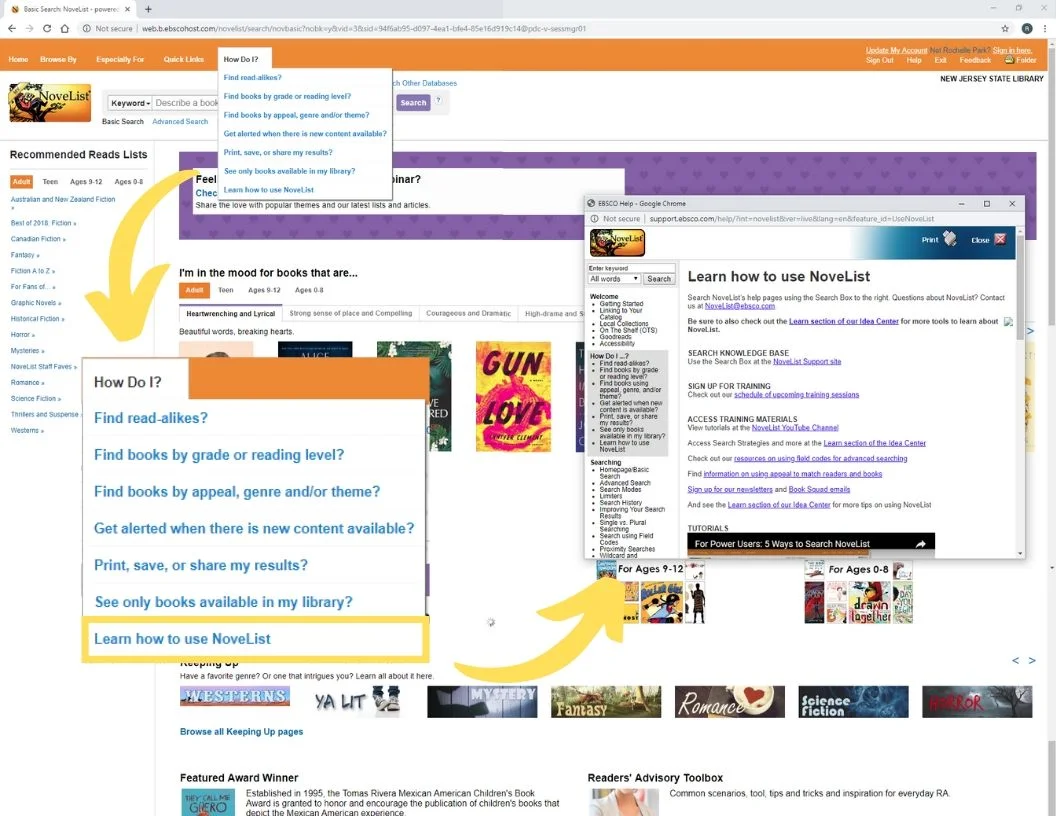Open the Quick Links menu
1056x816 pixels.
point(183,59)
